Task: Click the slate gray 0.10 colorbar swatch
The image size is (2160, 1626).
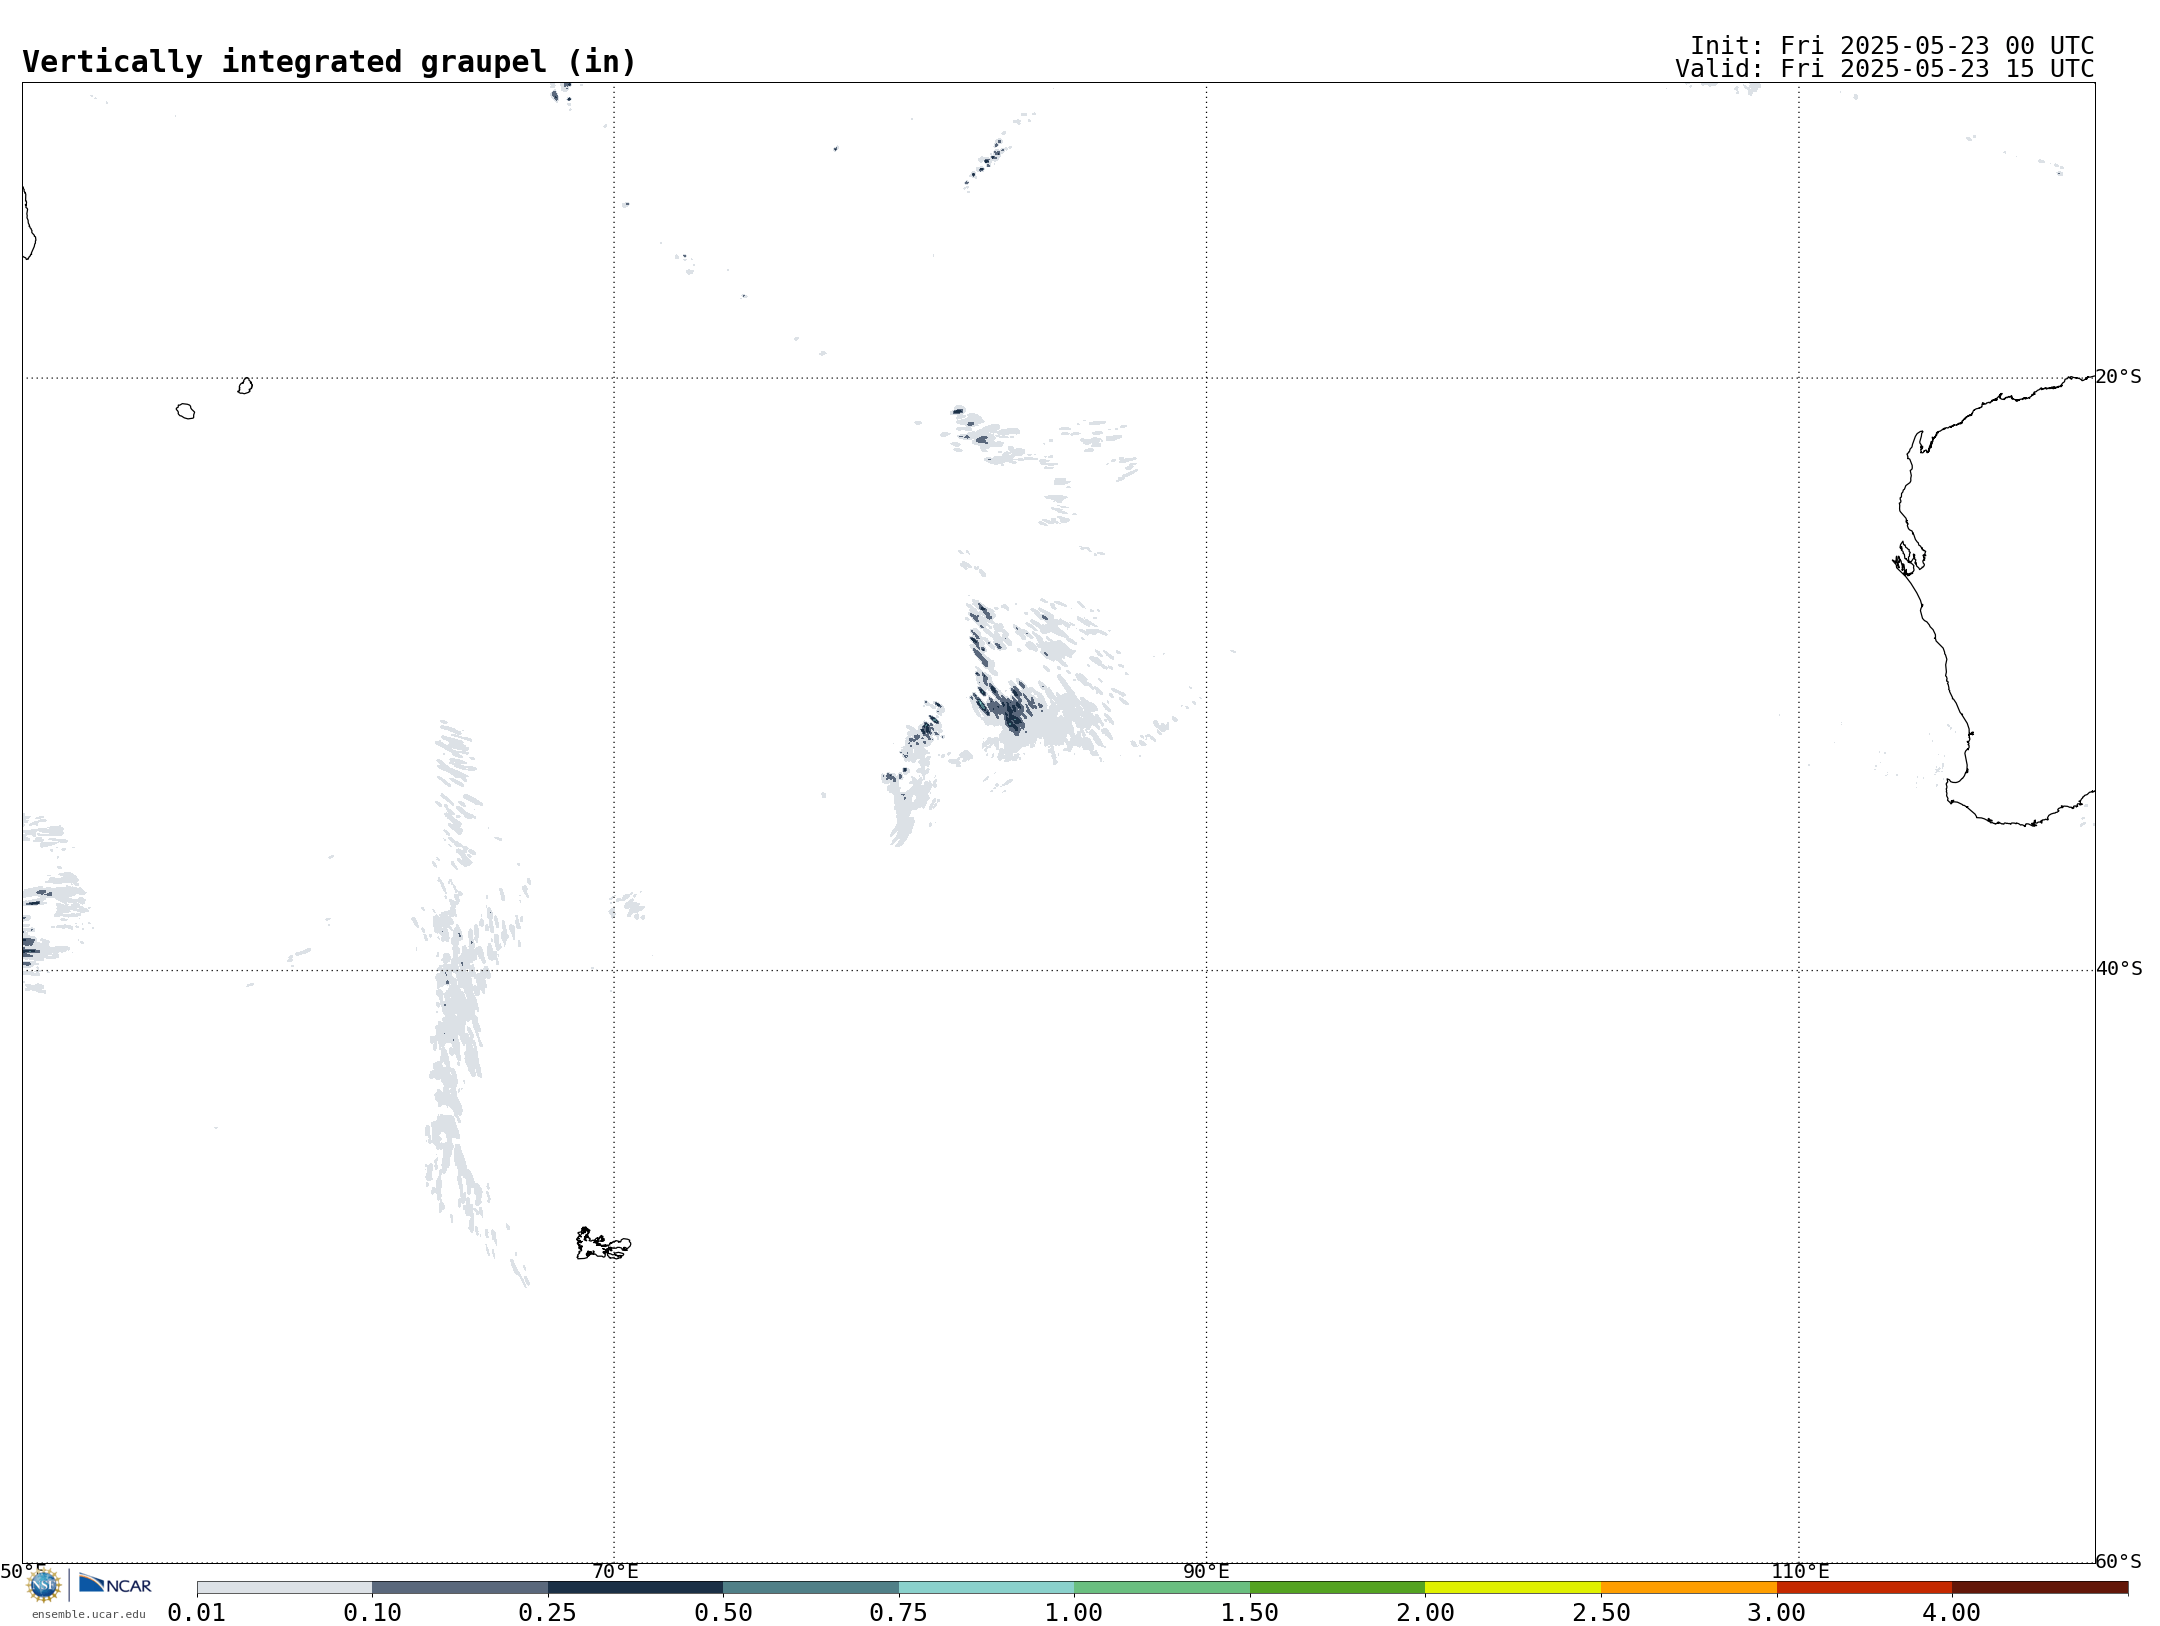Action: tap(460, 1588)
